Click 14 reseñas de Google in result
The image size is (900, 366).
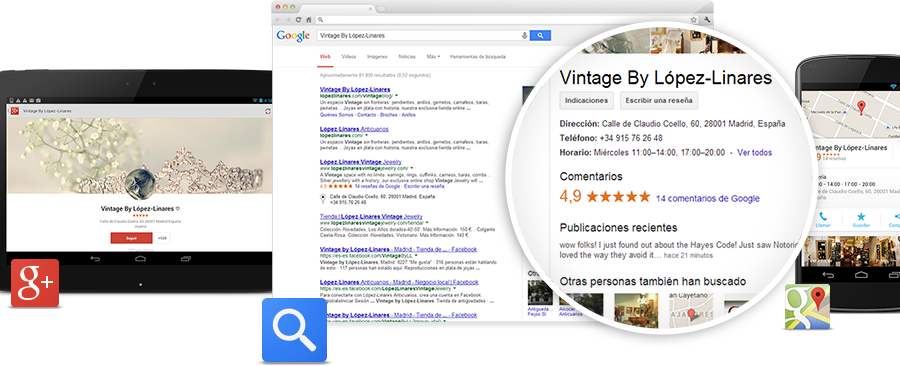[x=377, y=186]
